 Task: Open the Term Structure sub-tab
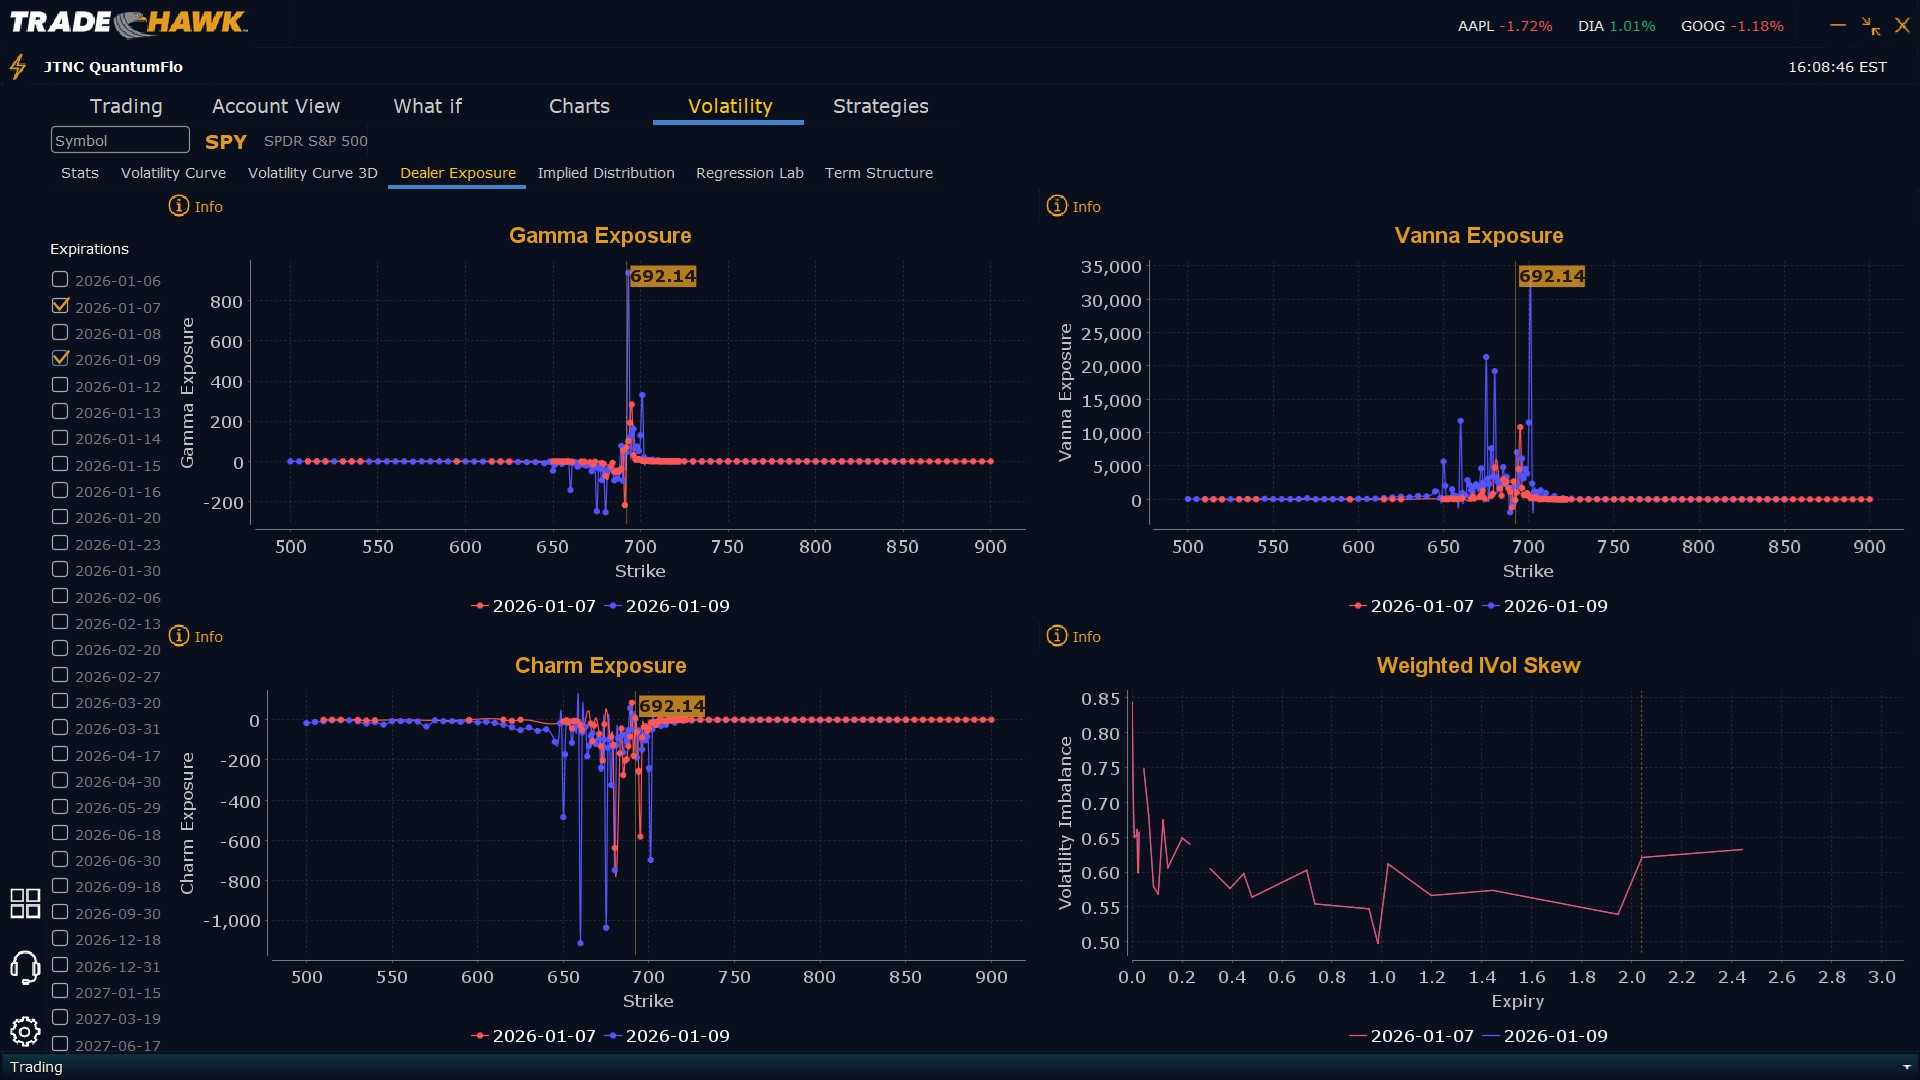coord(878,173)
